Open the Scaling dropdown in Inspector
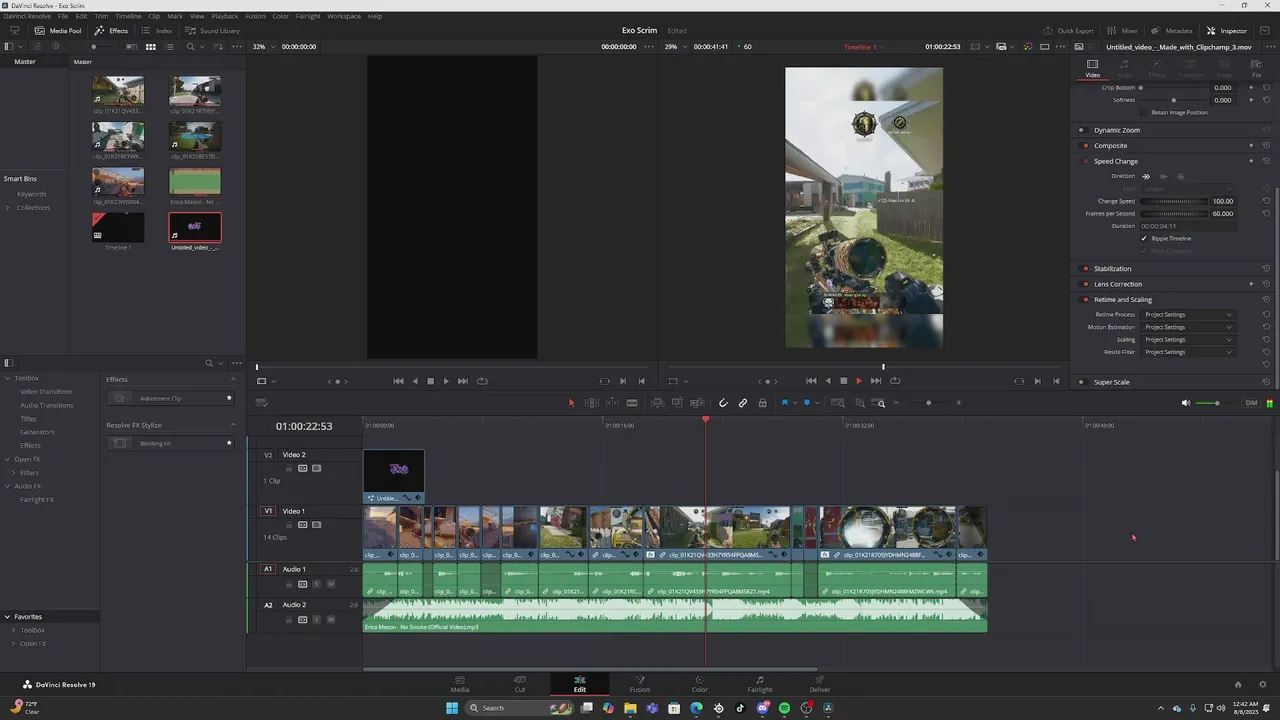1280x720 pixels. pyautogui.click(x=1188, y=340)
